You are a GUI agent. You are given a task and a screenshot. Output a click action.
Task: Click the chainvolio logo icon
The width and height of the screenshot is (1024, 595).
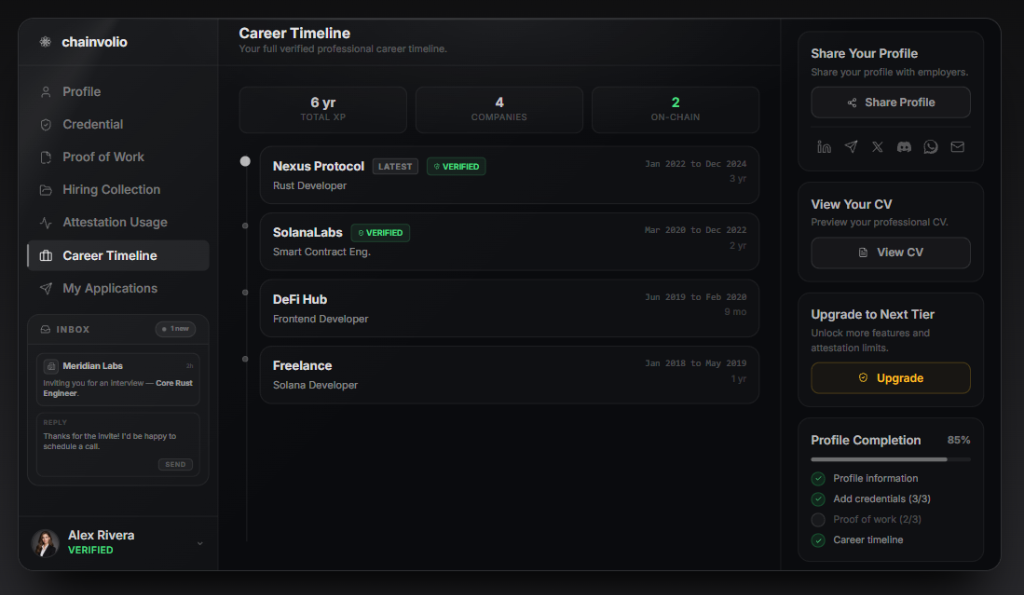click(x=45, y=42)
